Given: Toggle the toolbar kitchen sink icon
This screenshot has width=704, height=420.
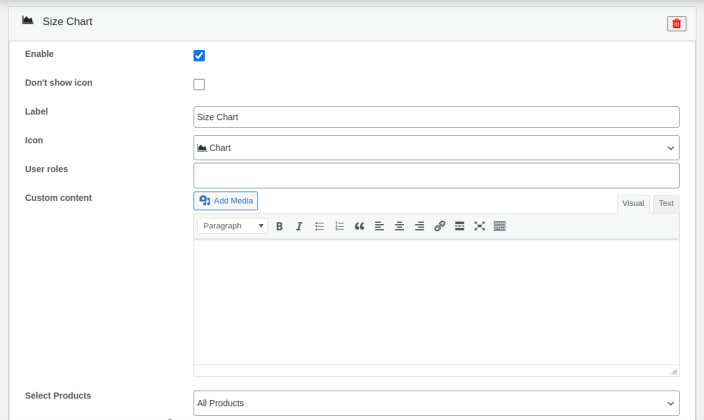Looking at the screenshot, I should pos(500,226).
